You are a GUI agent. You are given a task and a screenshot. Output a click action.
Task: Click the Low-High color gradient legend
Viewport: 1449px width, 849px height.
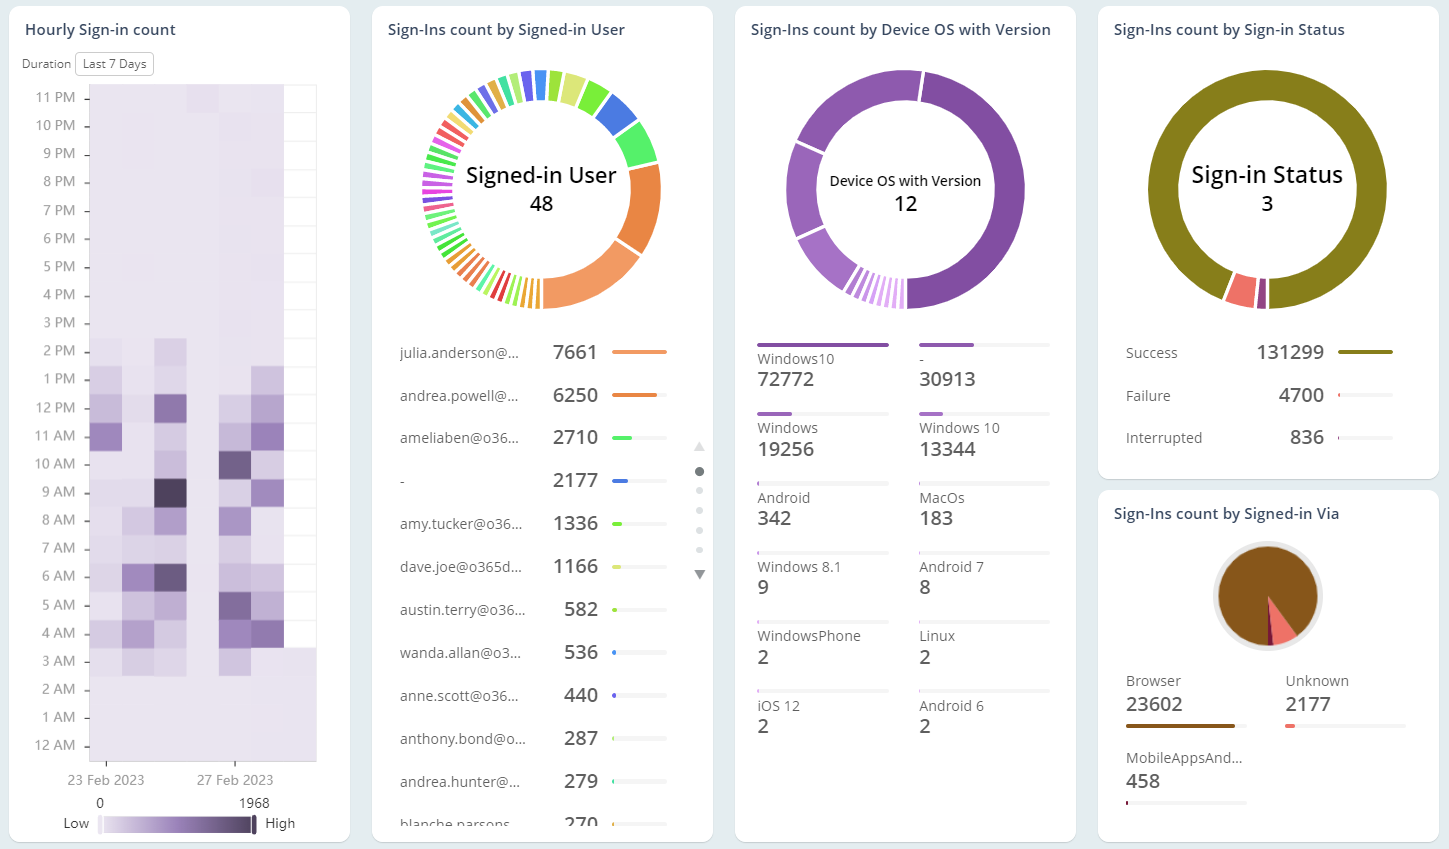(x=178, y=823)
